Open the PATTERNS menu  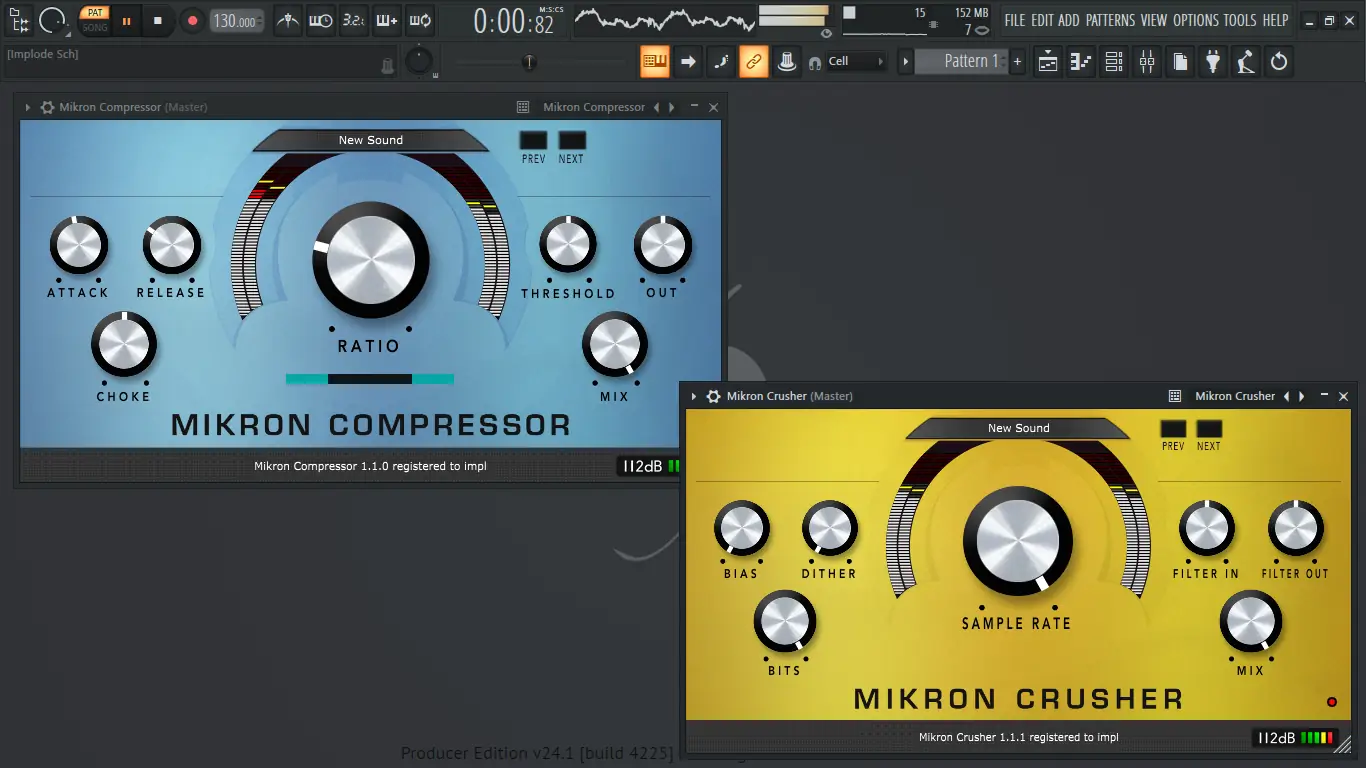1111,20
